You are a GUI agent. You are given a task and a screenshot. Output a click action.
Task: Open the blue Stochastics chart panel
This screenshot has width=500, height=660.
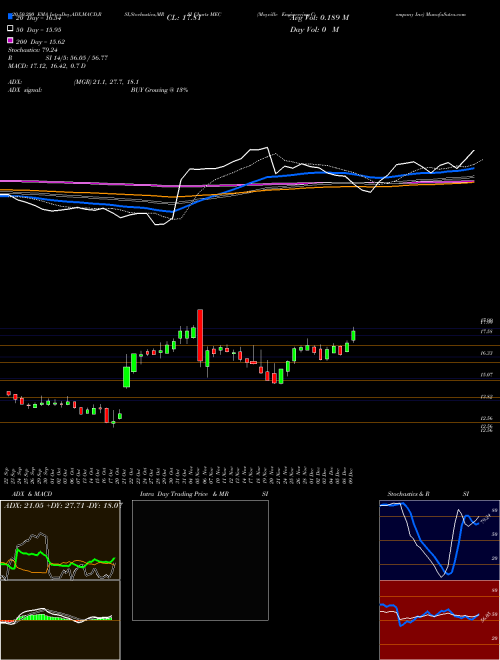click(439, 540)
